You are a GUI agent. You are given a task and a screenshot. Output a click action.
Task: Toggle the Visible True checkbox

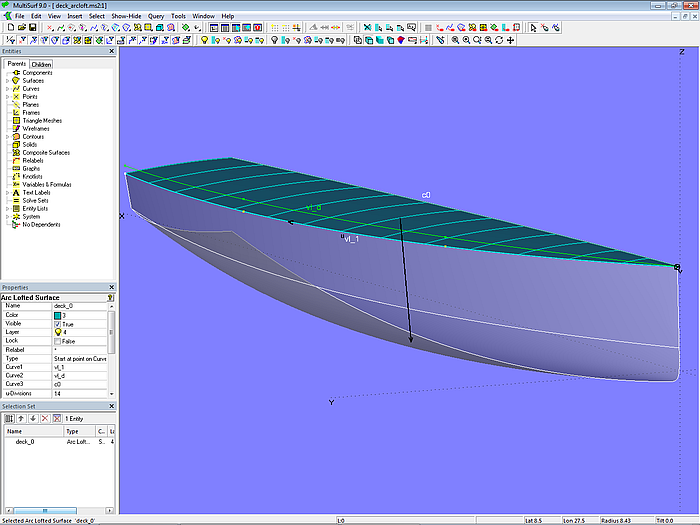57,324
